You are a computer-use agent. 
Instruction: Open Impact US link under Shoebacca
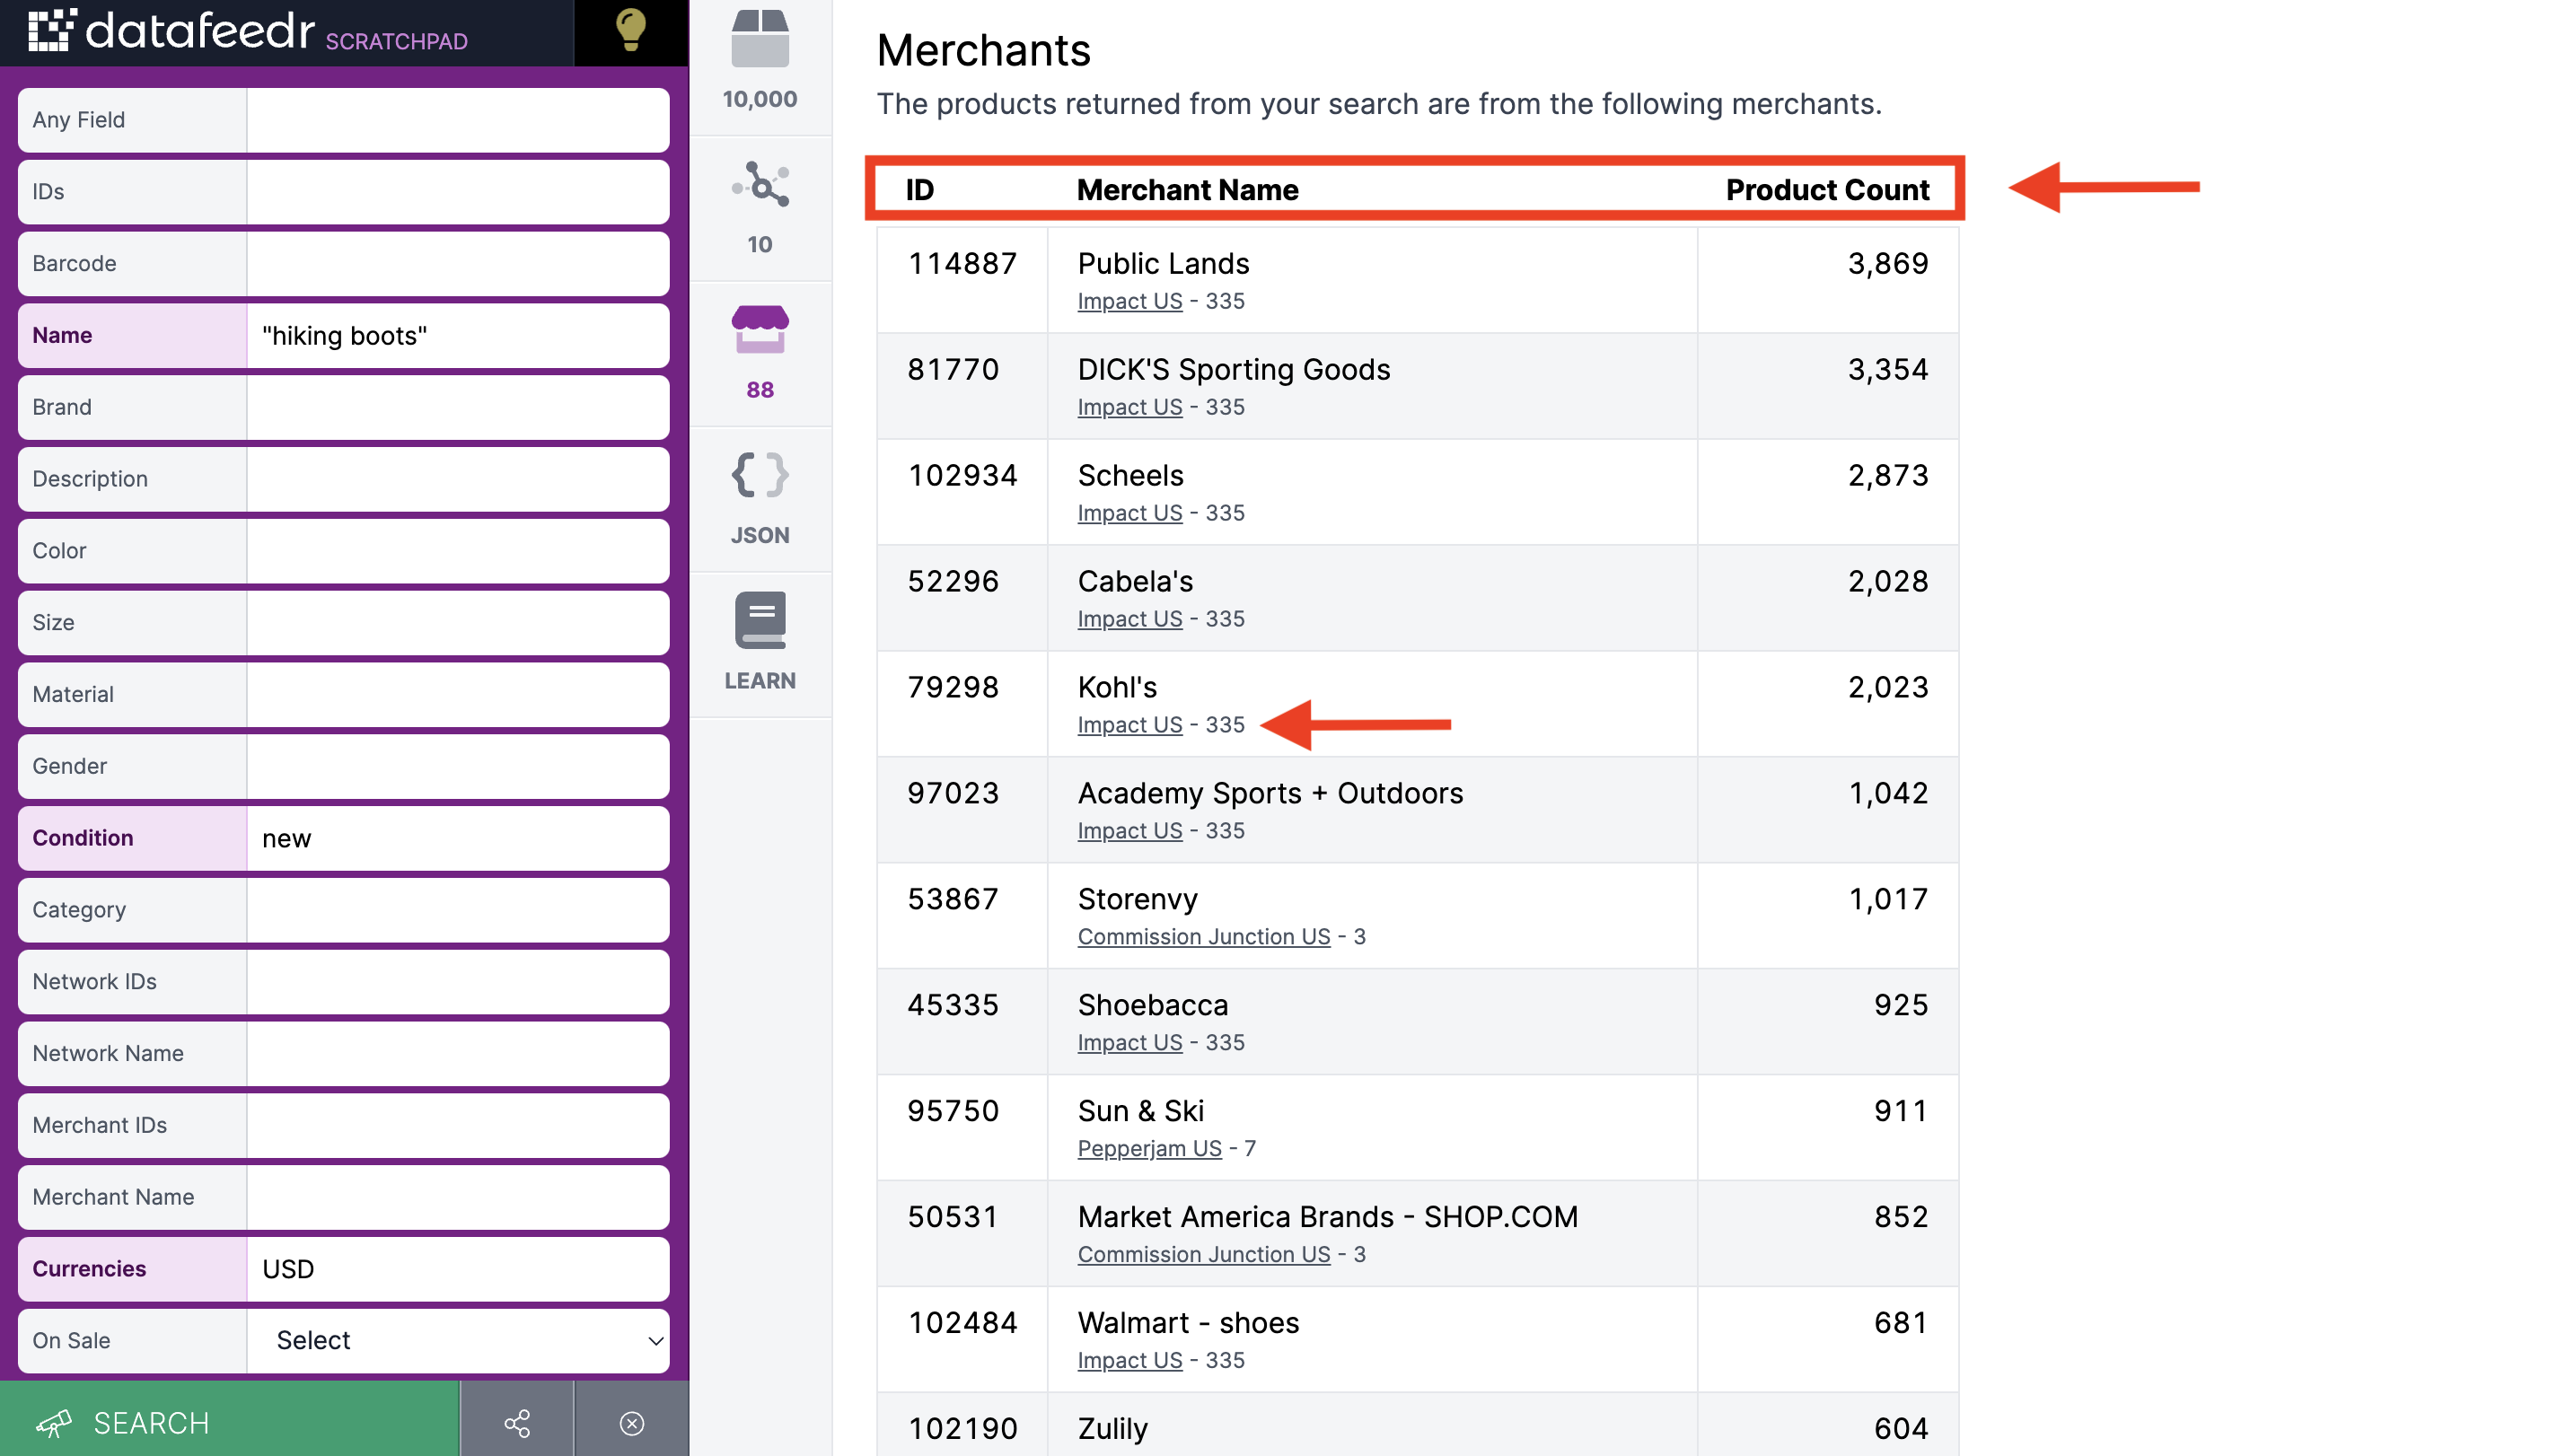1129,1043
